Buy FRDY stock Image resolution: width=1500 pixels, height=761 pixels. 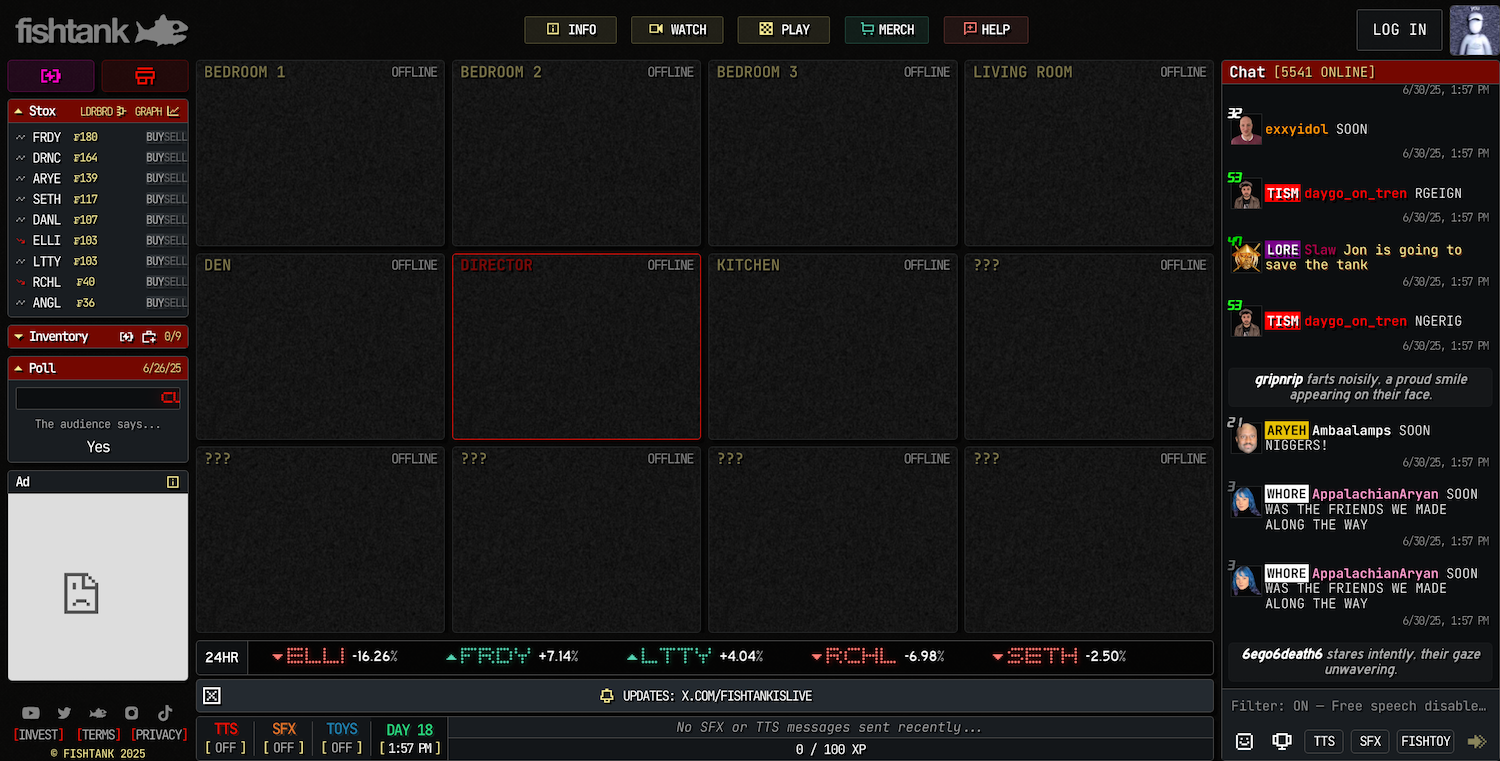155,137
